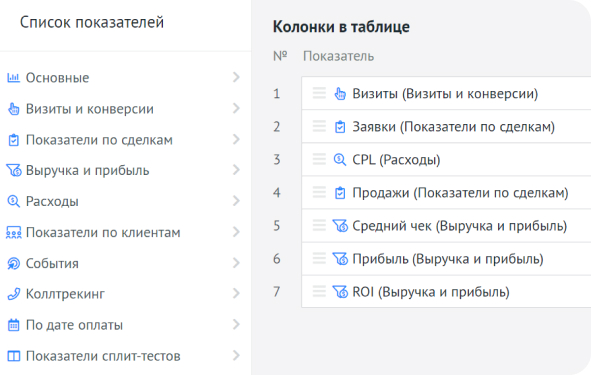Click the funnel icon beside Выручка и прибыль category
This screenshot has width=591, height=375.
(x=14, y=171)
